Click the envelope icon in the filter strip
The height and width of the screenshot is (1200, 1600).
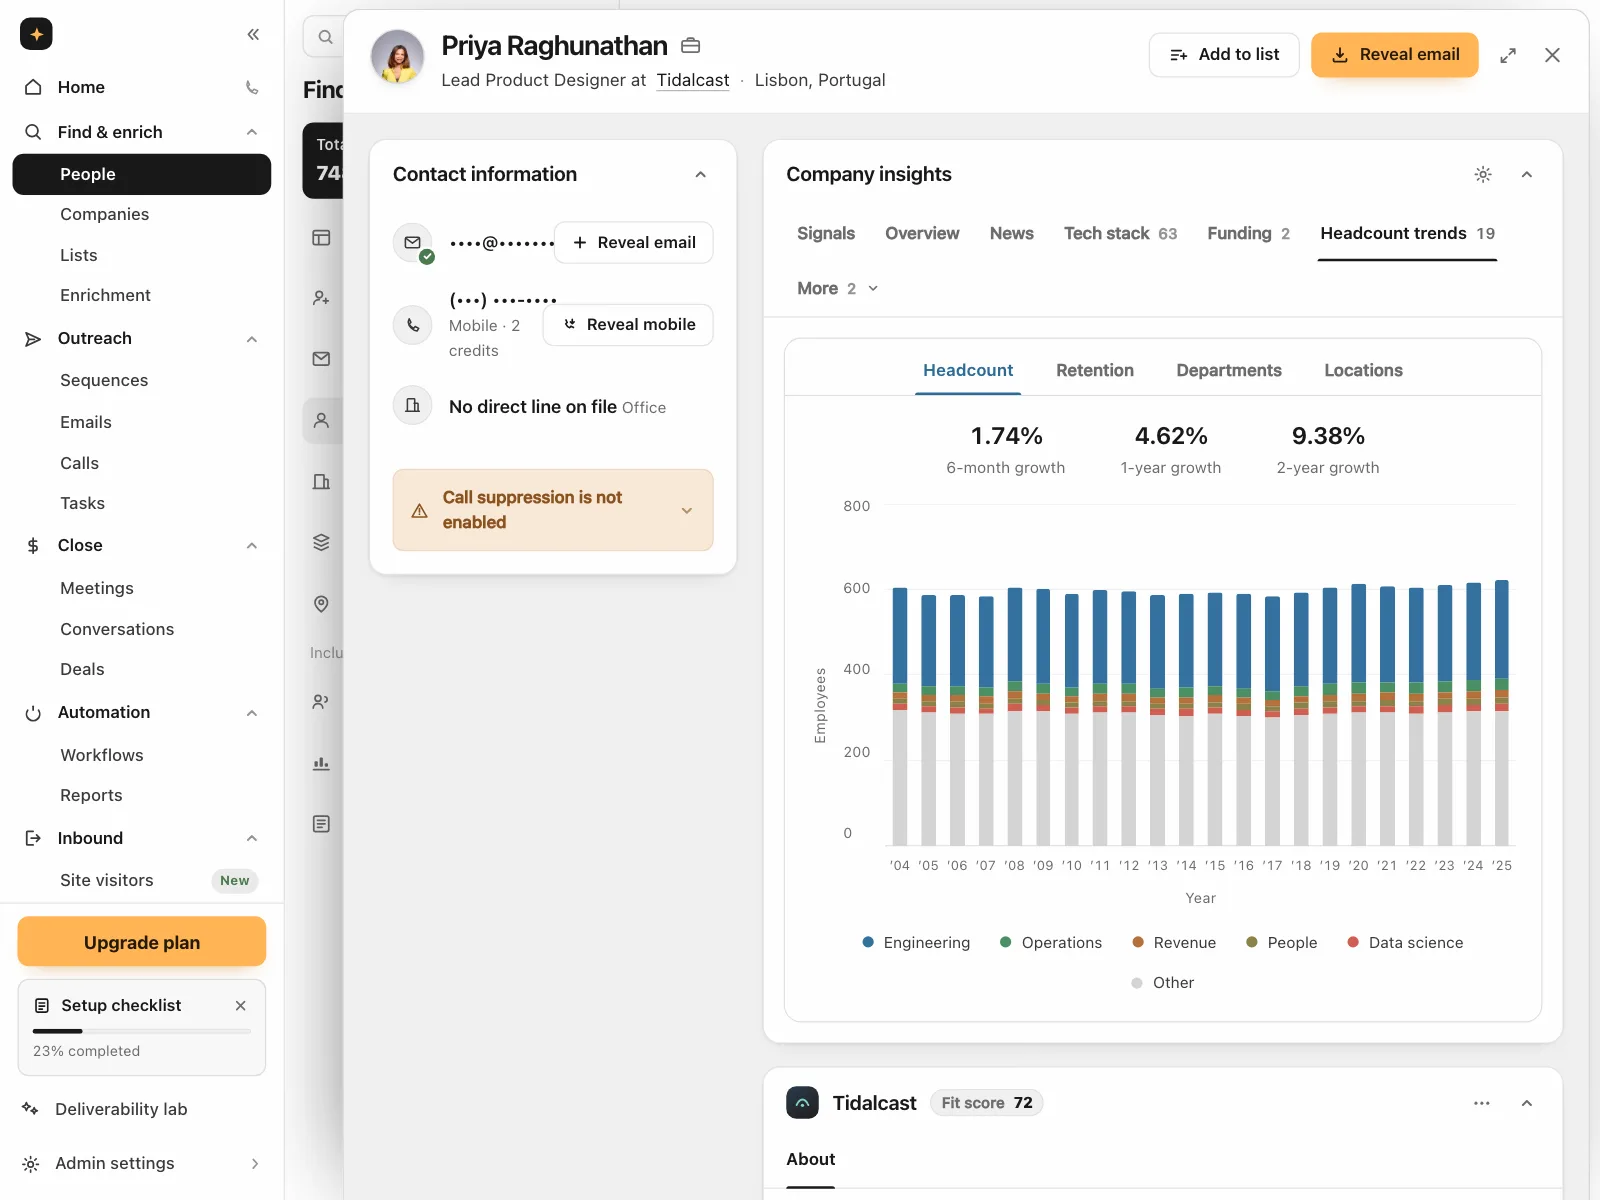click(321, 359)
